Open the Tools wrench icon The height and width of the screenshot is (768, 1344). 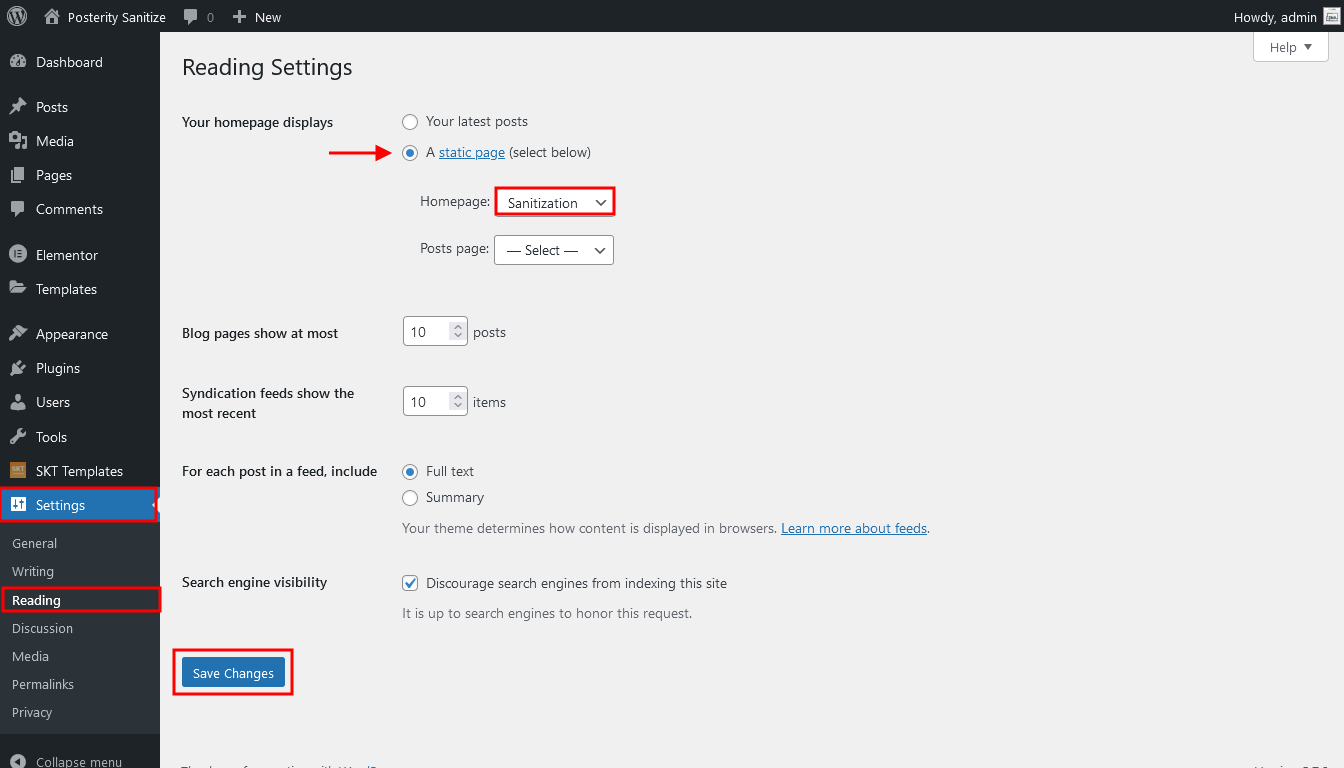18,437
